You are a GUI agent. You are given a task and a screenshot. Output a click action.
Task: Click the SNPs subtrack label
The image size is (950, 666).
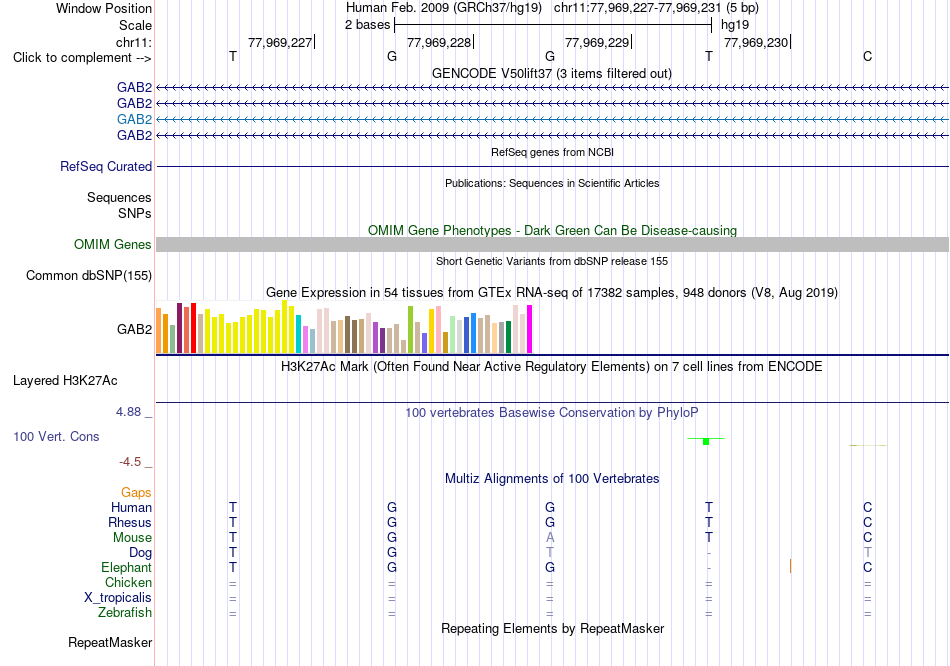click(135, 213)
